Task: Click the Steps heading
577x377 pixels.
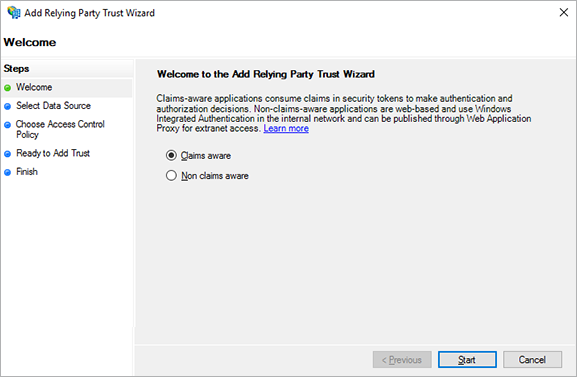Action: (16, 68)
